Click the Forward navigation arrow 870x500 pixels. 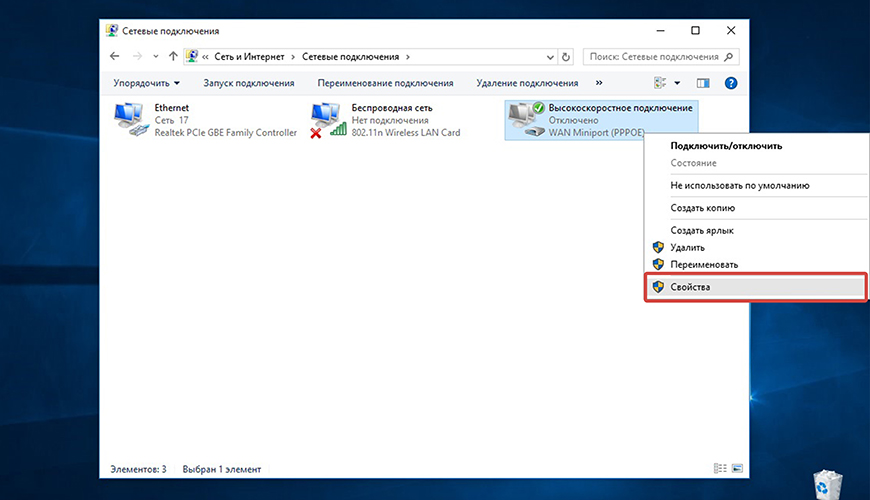point(137,56)
